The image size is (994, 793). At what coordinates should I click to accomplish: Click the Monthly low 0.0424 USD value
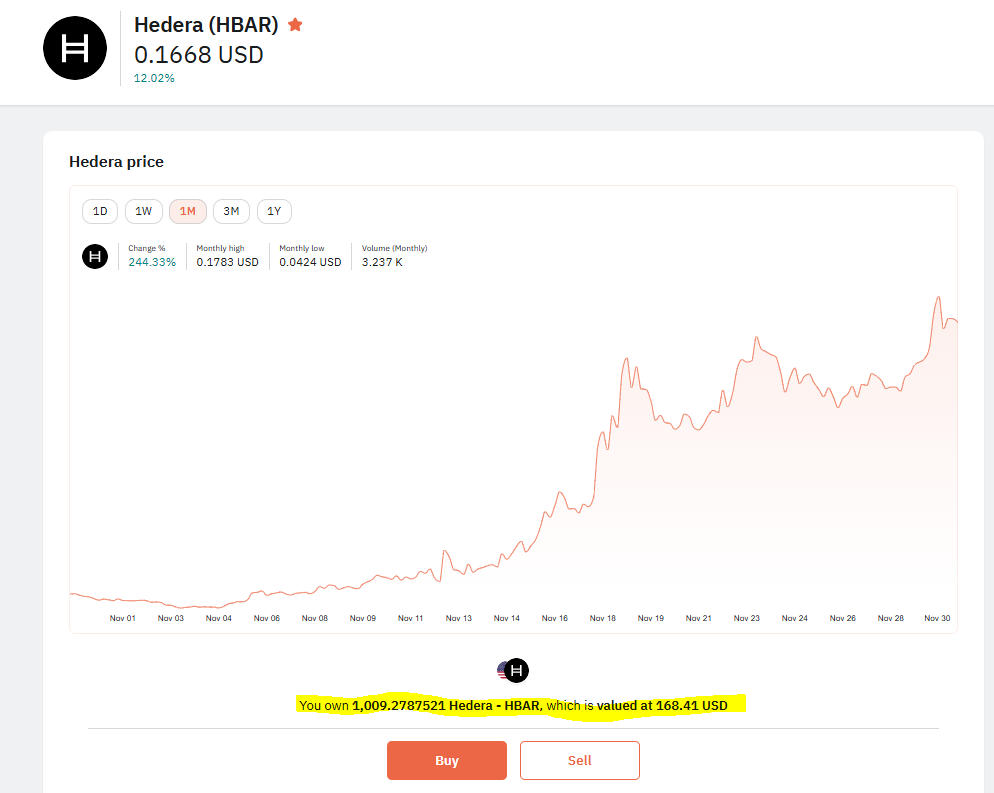[310, 262]
